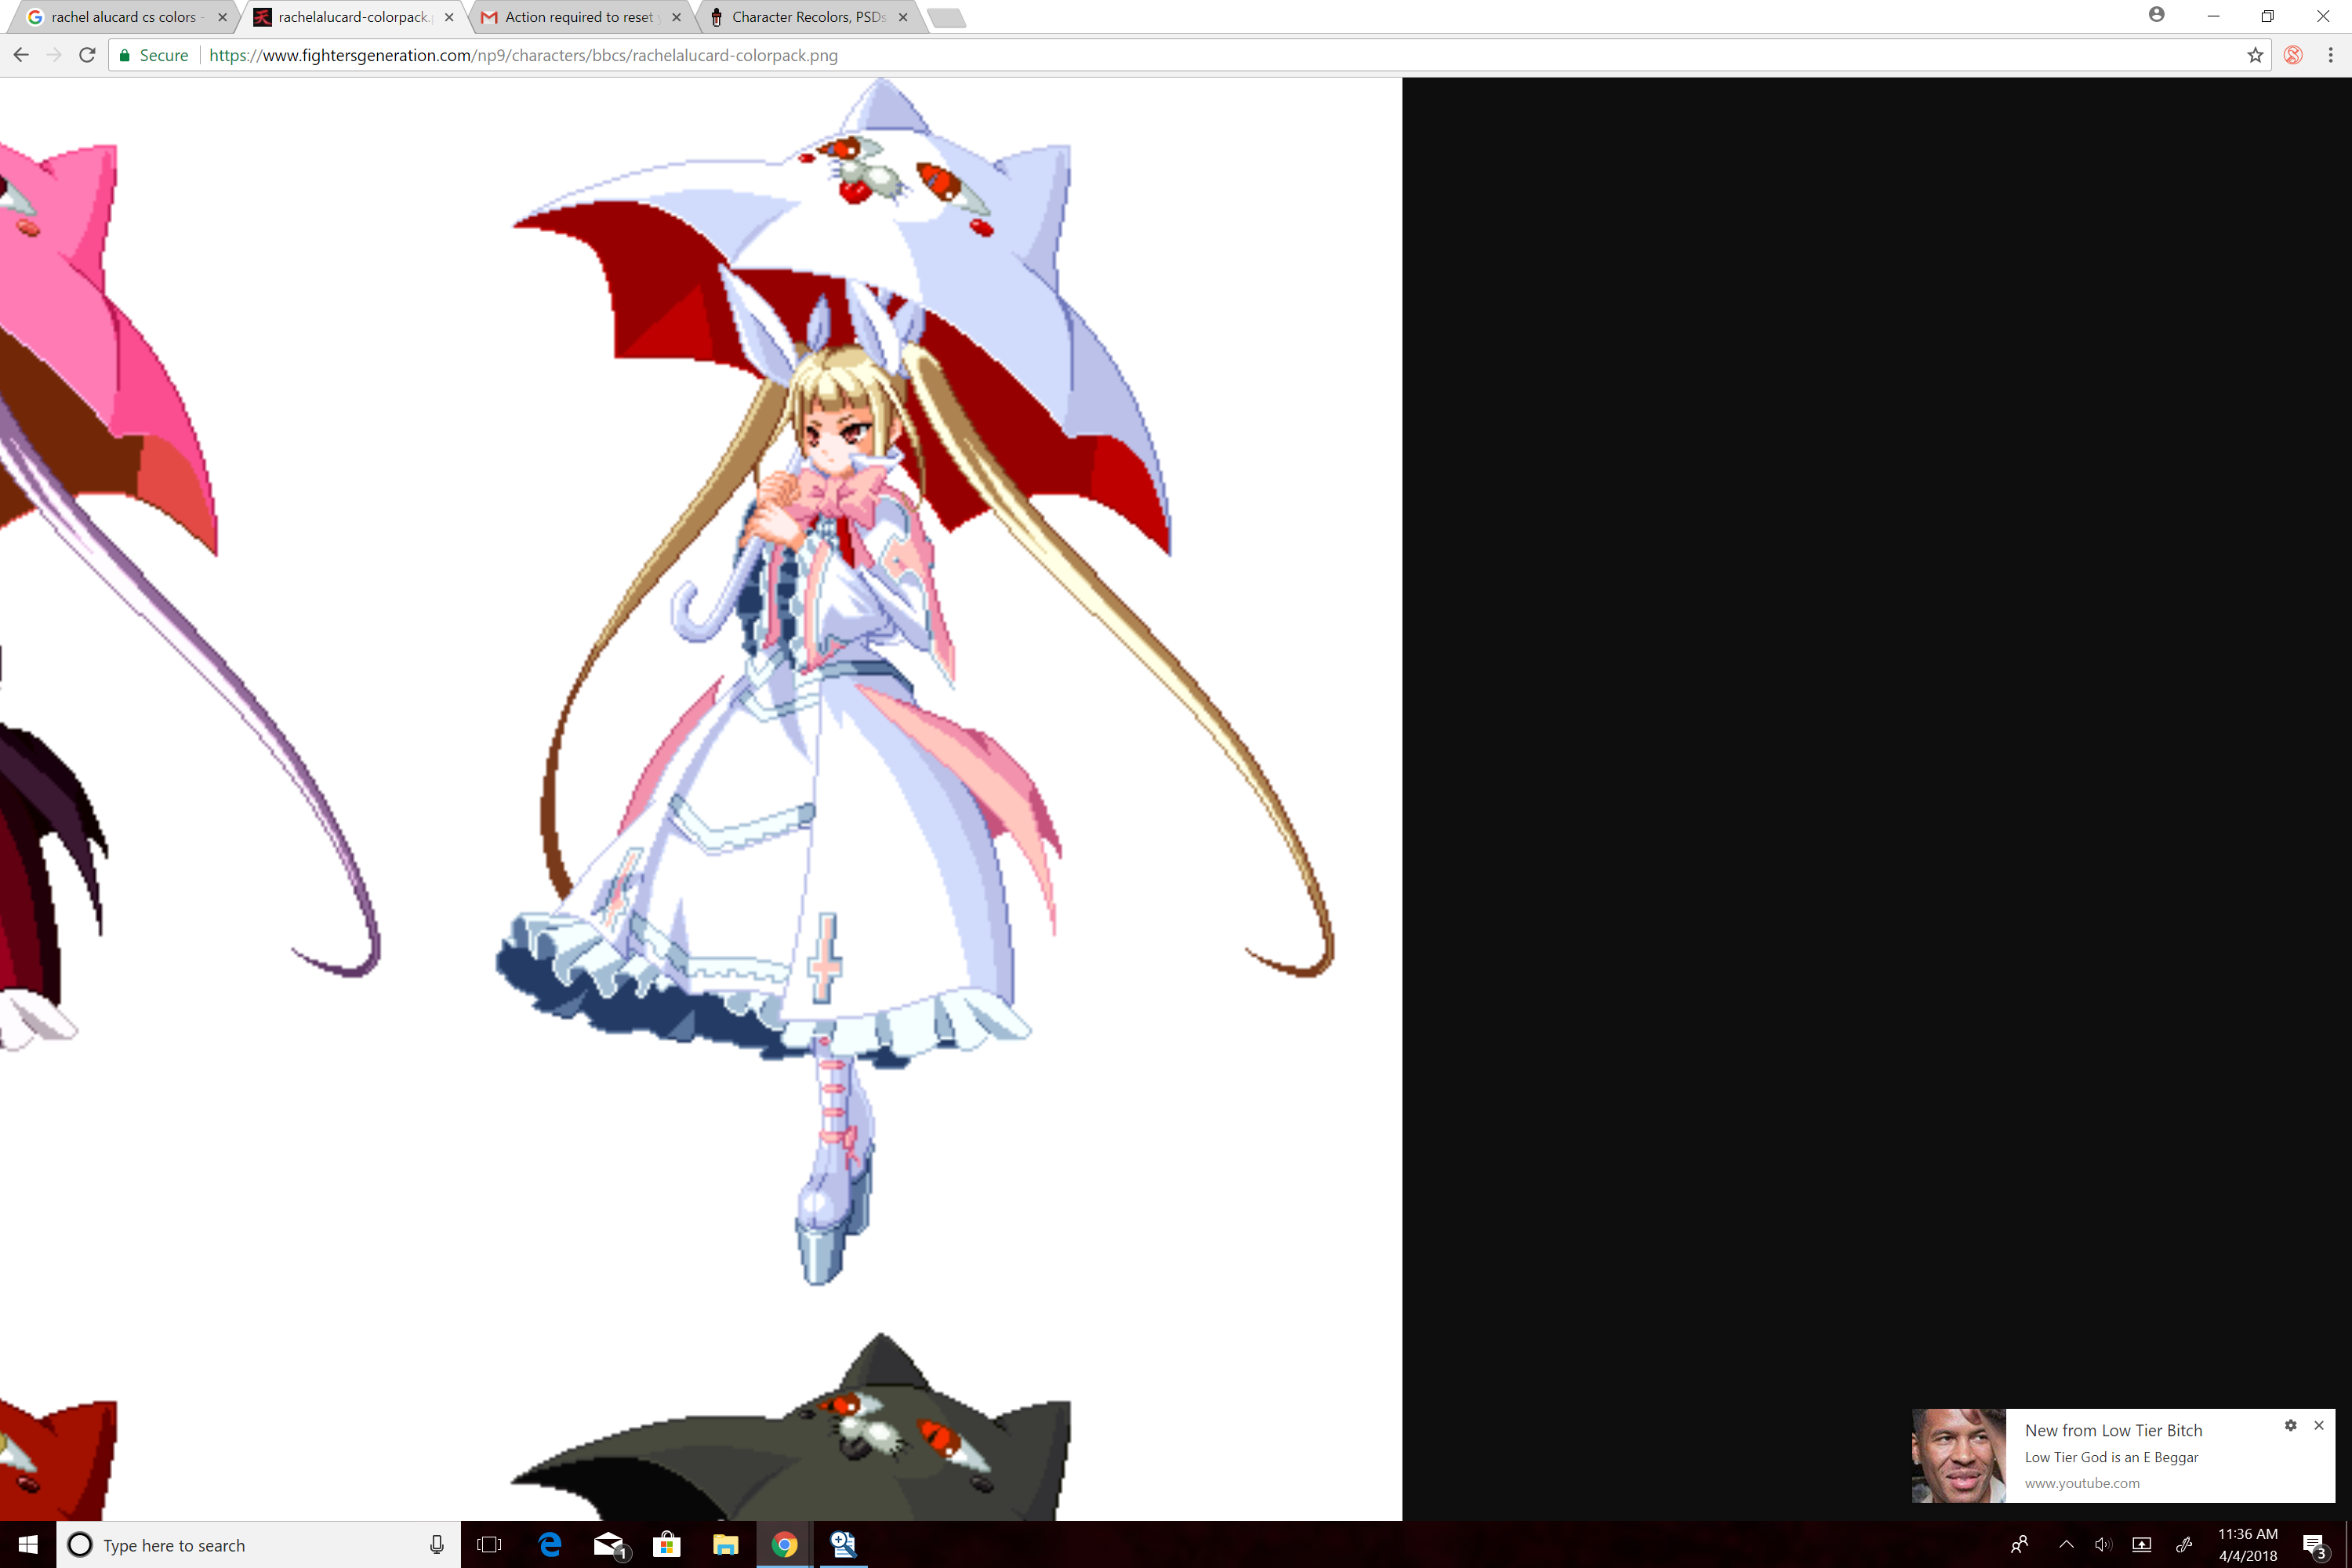Image resolution: width=2352 pixels, height=1568 pixels.
Task: Bookmark page with star icon
Action: click(x=2255, y=55)
